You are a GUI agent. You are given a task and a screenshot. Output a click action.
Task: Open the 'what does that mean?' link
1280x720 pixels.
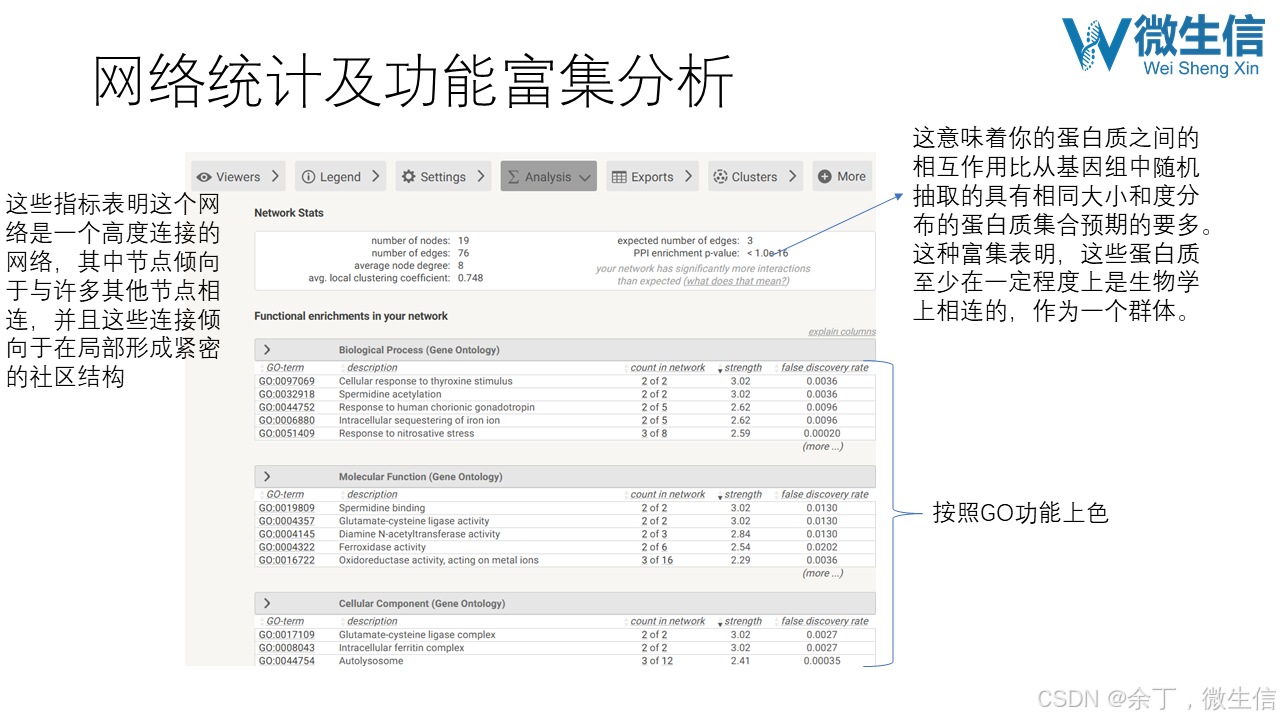click(x=737, y=281)
